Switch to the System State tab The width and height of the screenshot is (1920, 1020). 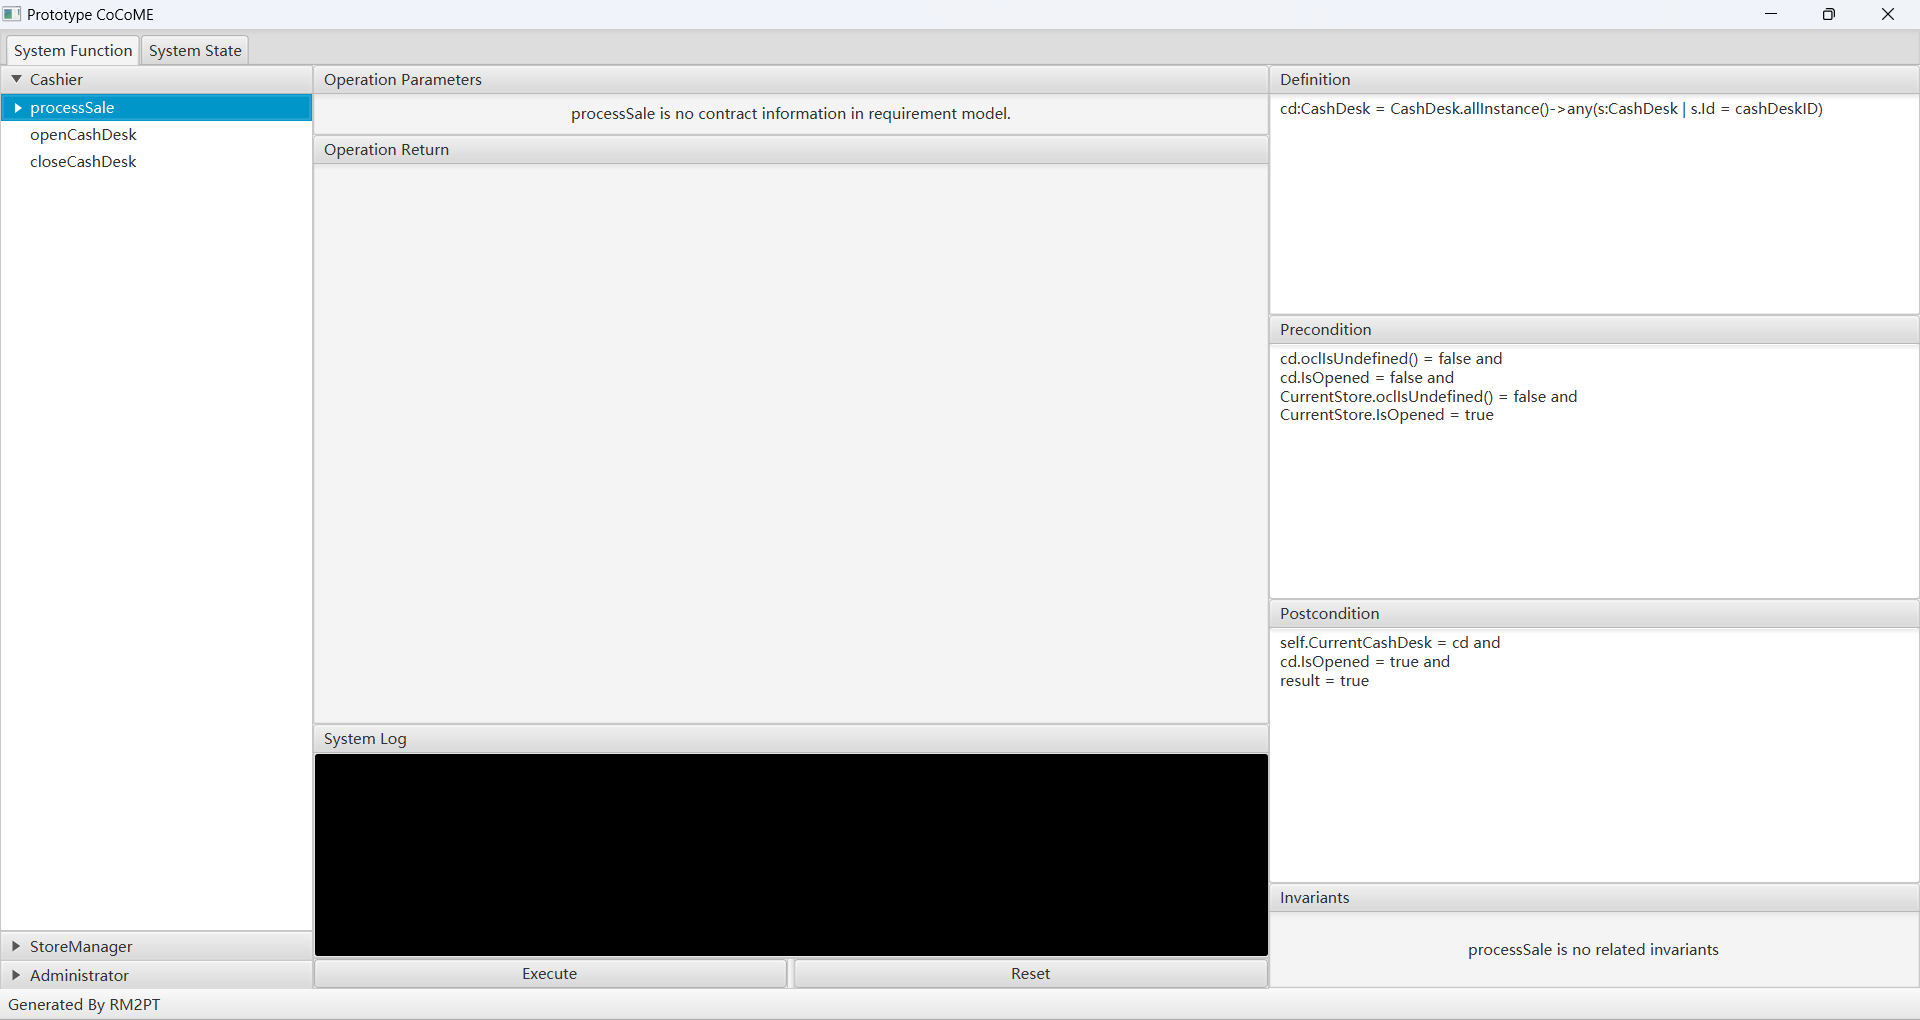[x=195, y=51]
